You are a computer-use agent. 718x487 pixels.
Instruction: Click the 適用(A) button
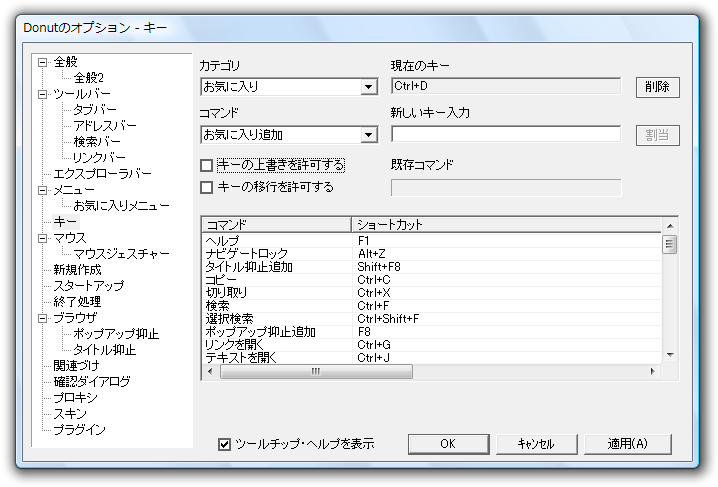(628, 444)
